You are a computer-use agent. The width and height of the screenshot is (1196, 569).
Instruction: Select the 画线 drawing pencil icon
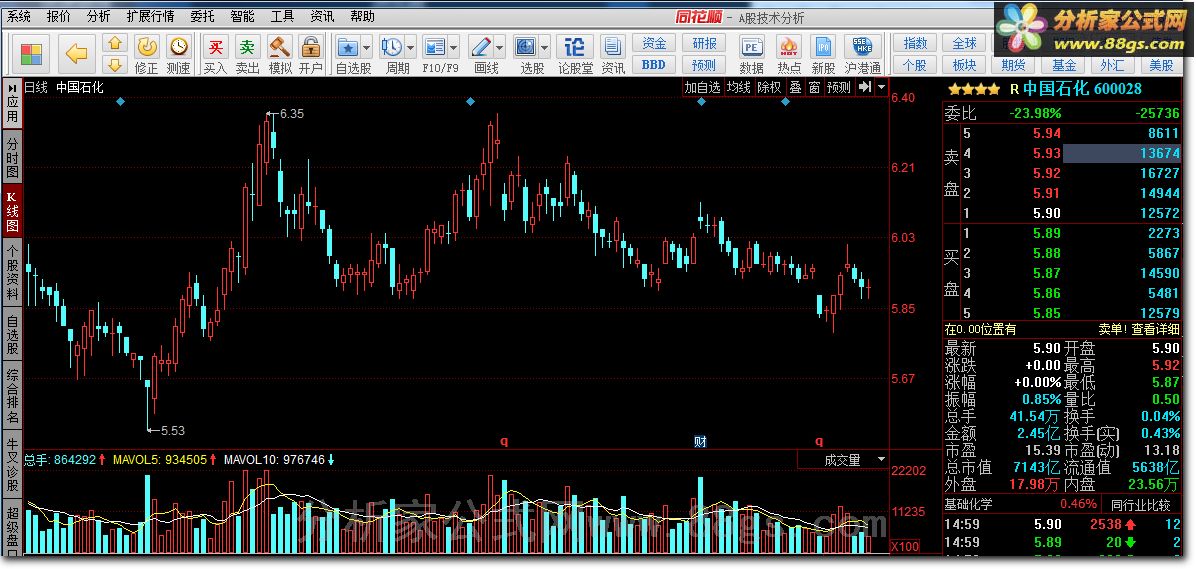[480, 47]
